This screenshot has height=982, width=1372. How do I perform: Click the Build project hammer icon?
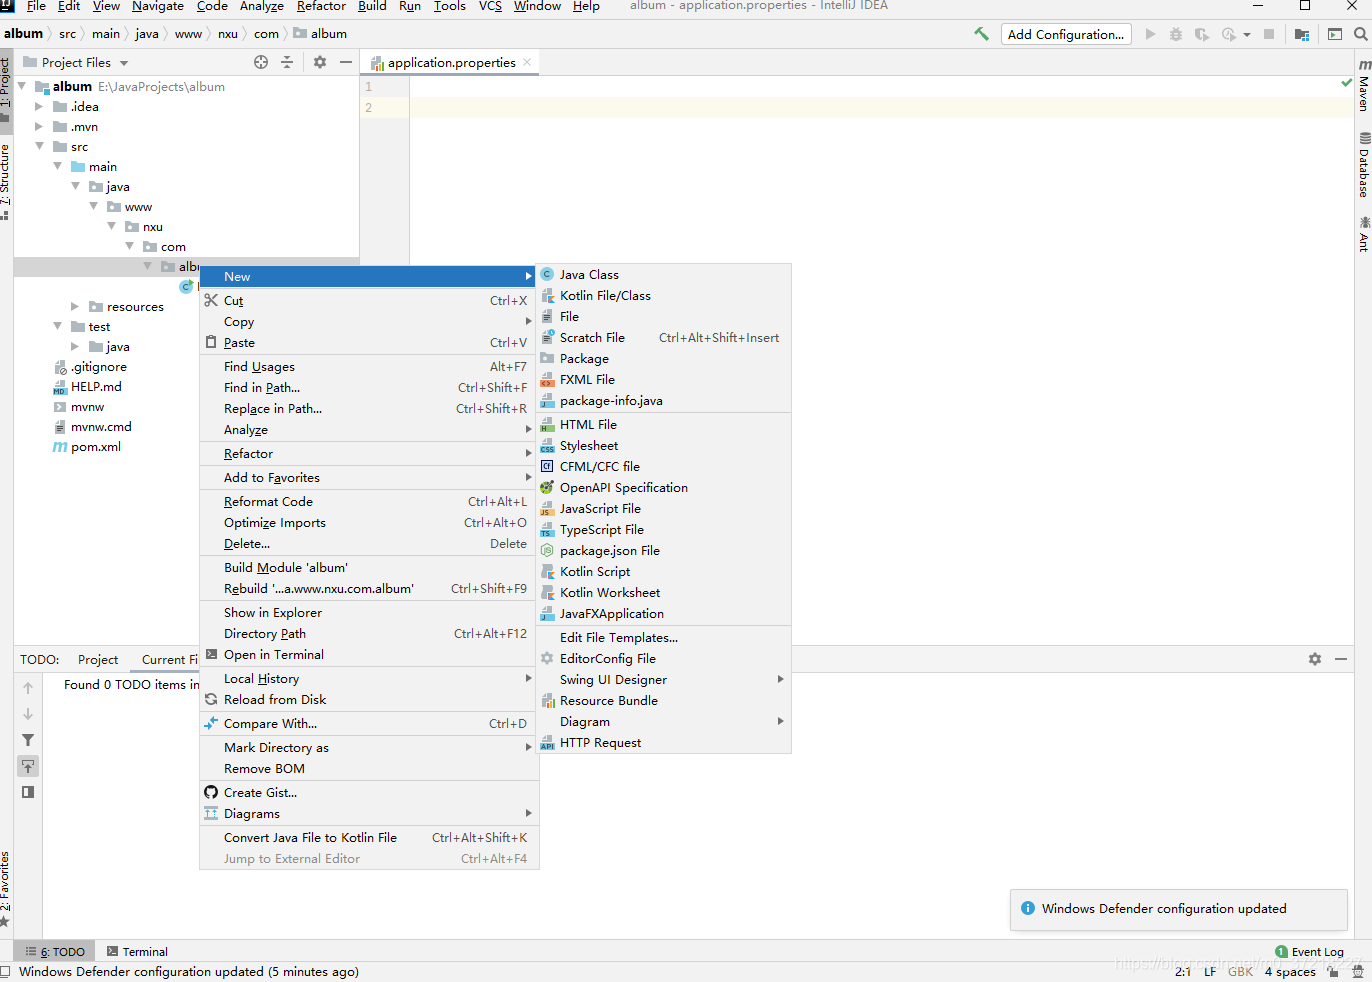point(981,34)
